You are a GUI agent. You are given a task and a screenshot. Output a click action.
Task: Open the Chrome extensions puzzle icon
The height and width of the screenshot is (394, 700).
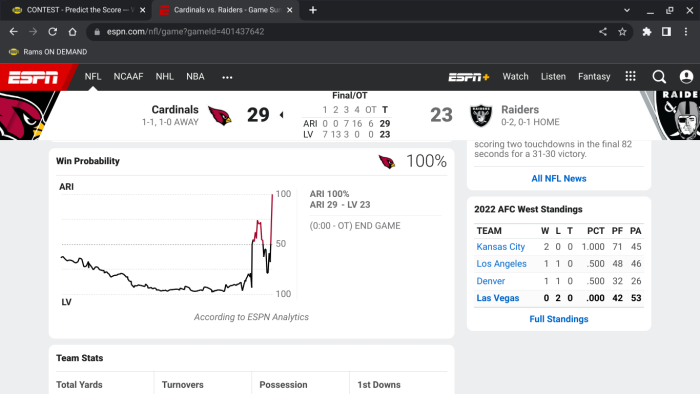pos(646,32)
